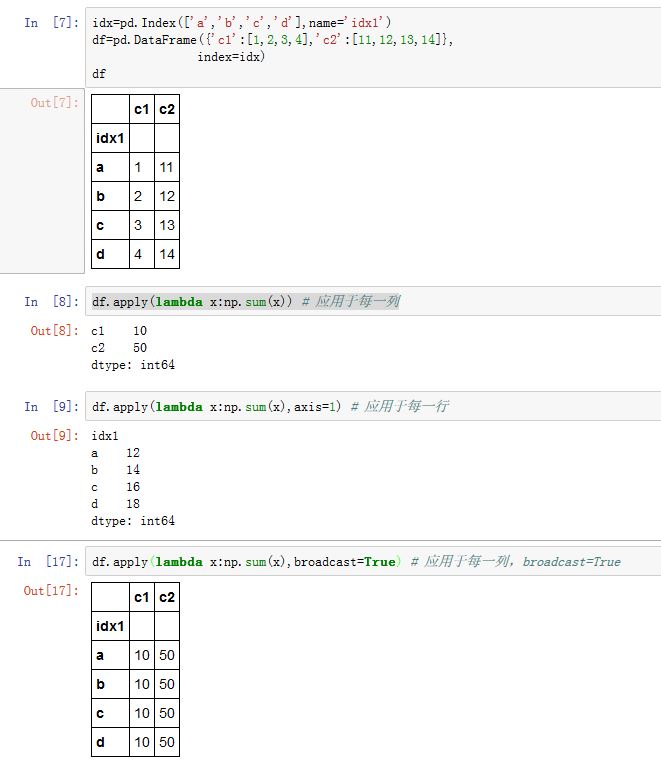Screen dimensions: 661x764
Task: Click the 50 value in row d
Action: click(167, 742)
